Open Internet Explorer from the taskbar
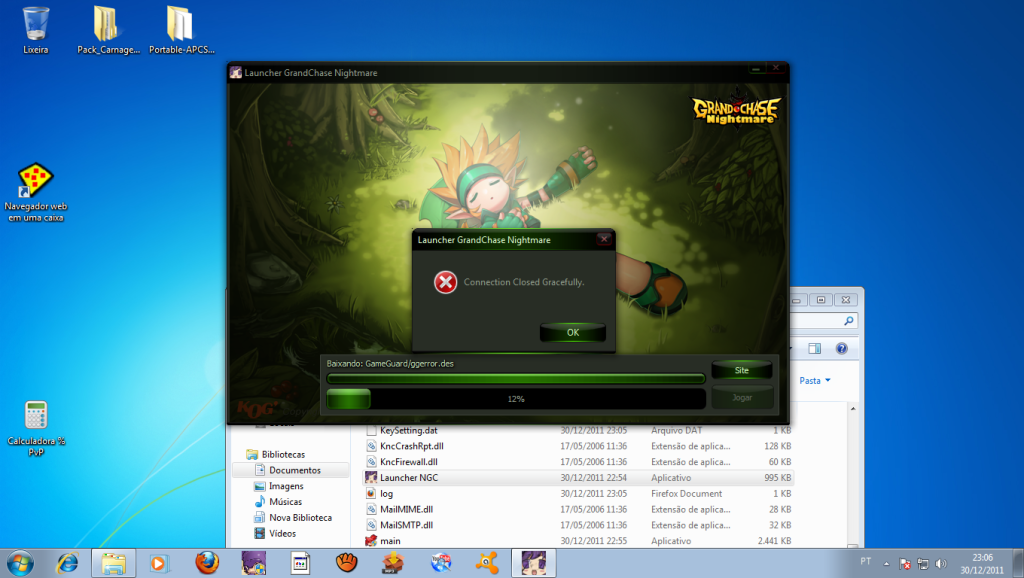Image resolution: width=1024 pixels, height=578 pixels. click(67, 562)
